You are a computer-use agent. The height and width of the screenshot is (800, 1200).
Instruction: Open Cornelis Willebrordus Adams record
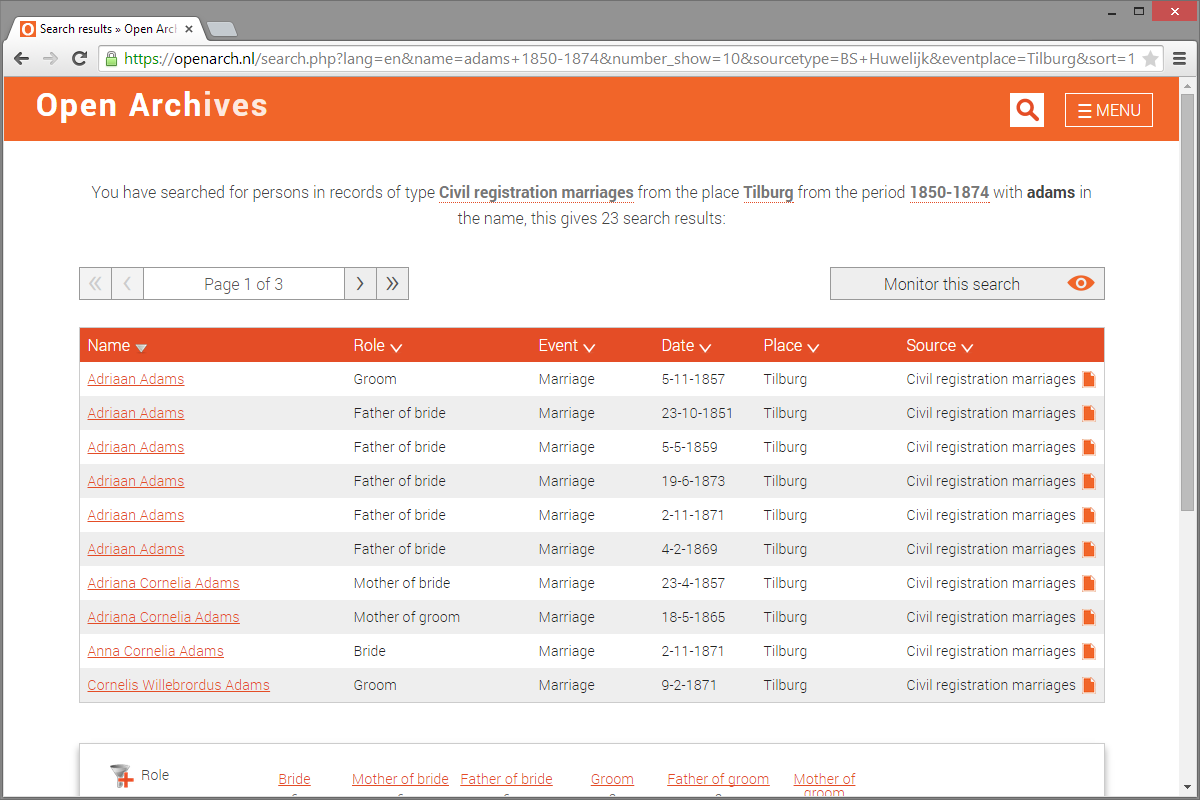click(178, 685)
